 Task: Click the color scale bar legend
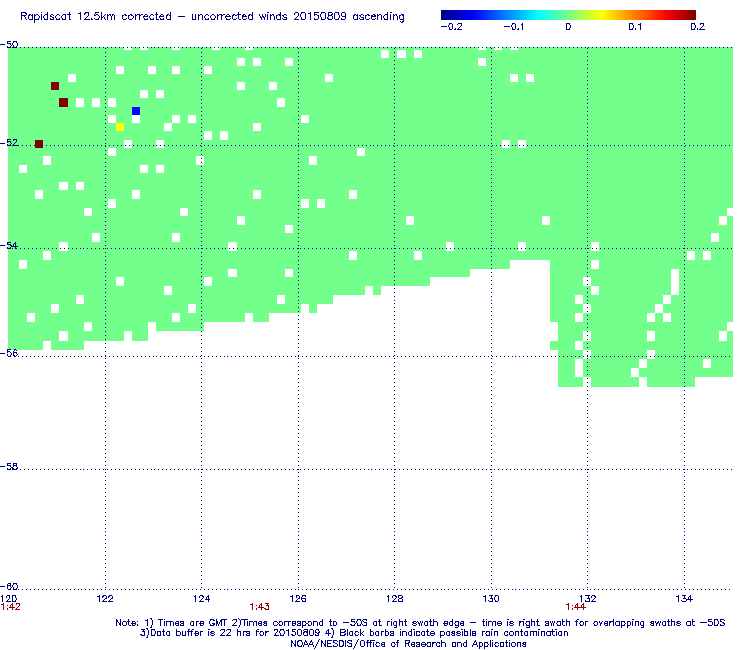pyautogui.click(x=568, y=15)
